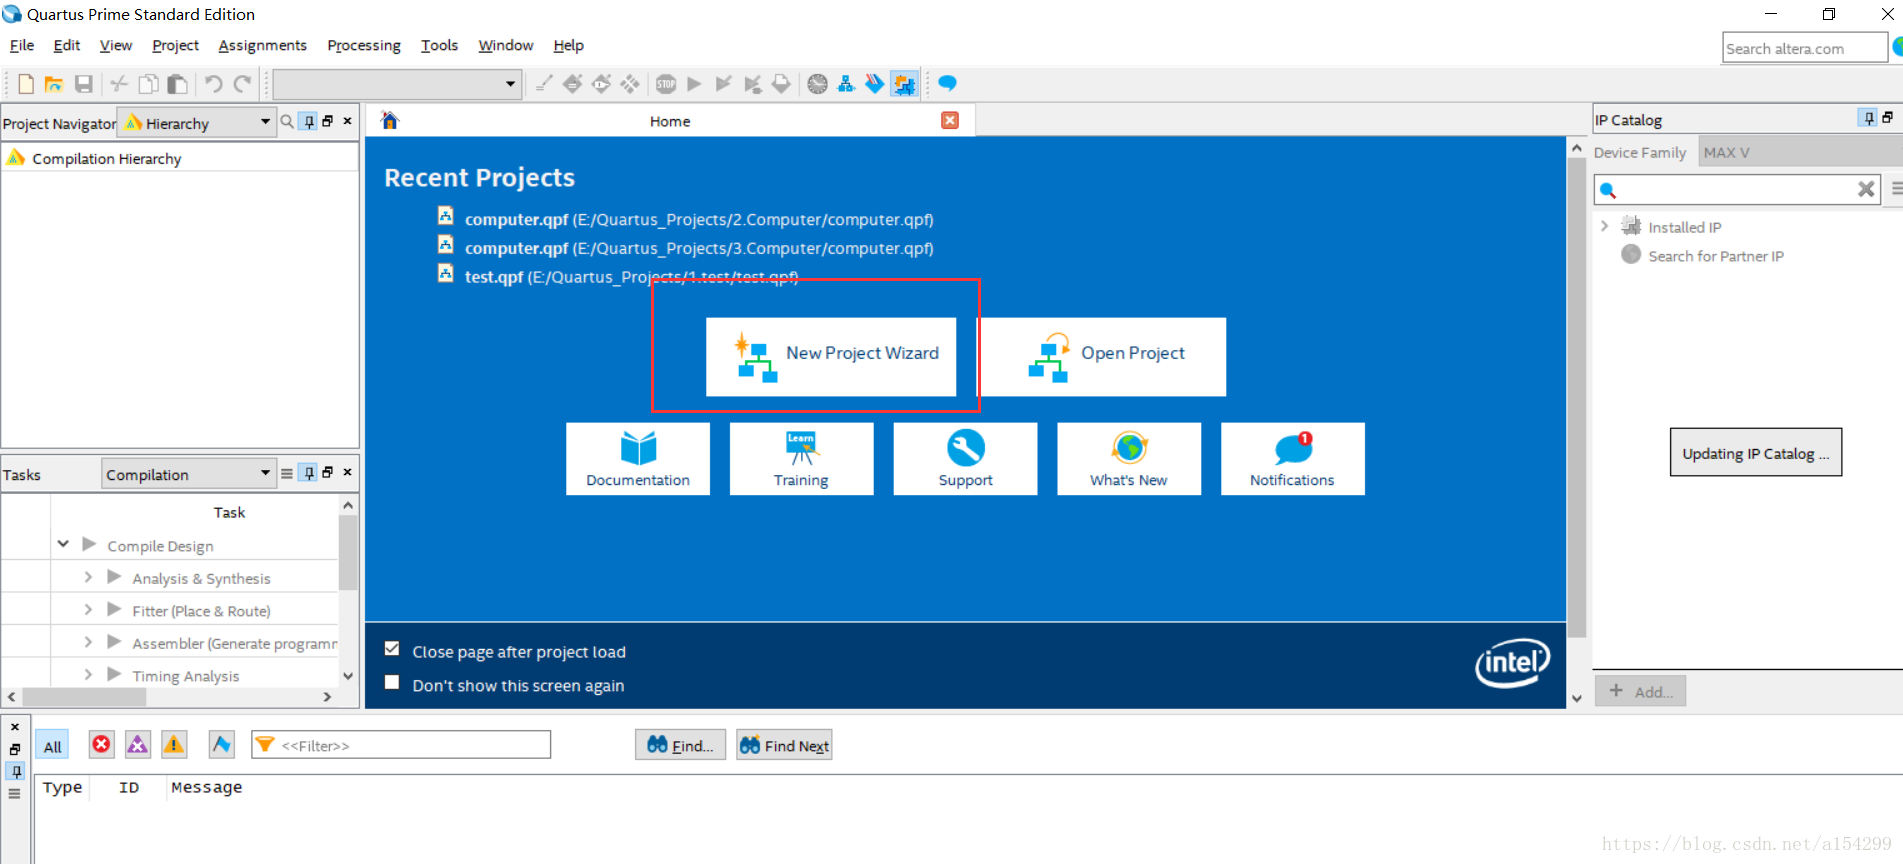
Task: Click the blue speech bubble toolbar icon
Action: 947,83
